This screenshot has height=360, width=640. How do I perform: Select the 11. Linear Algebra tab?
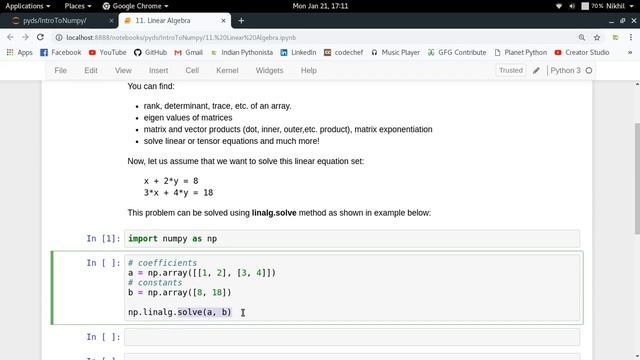pyautogui.click(x=162, y=20)
